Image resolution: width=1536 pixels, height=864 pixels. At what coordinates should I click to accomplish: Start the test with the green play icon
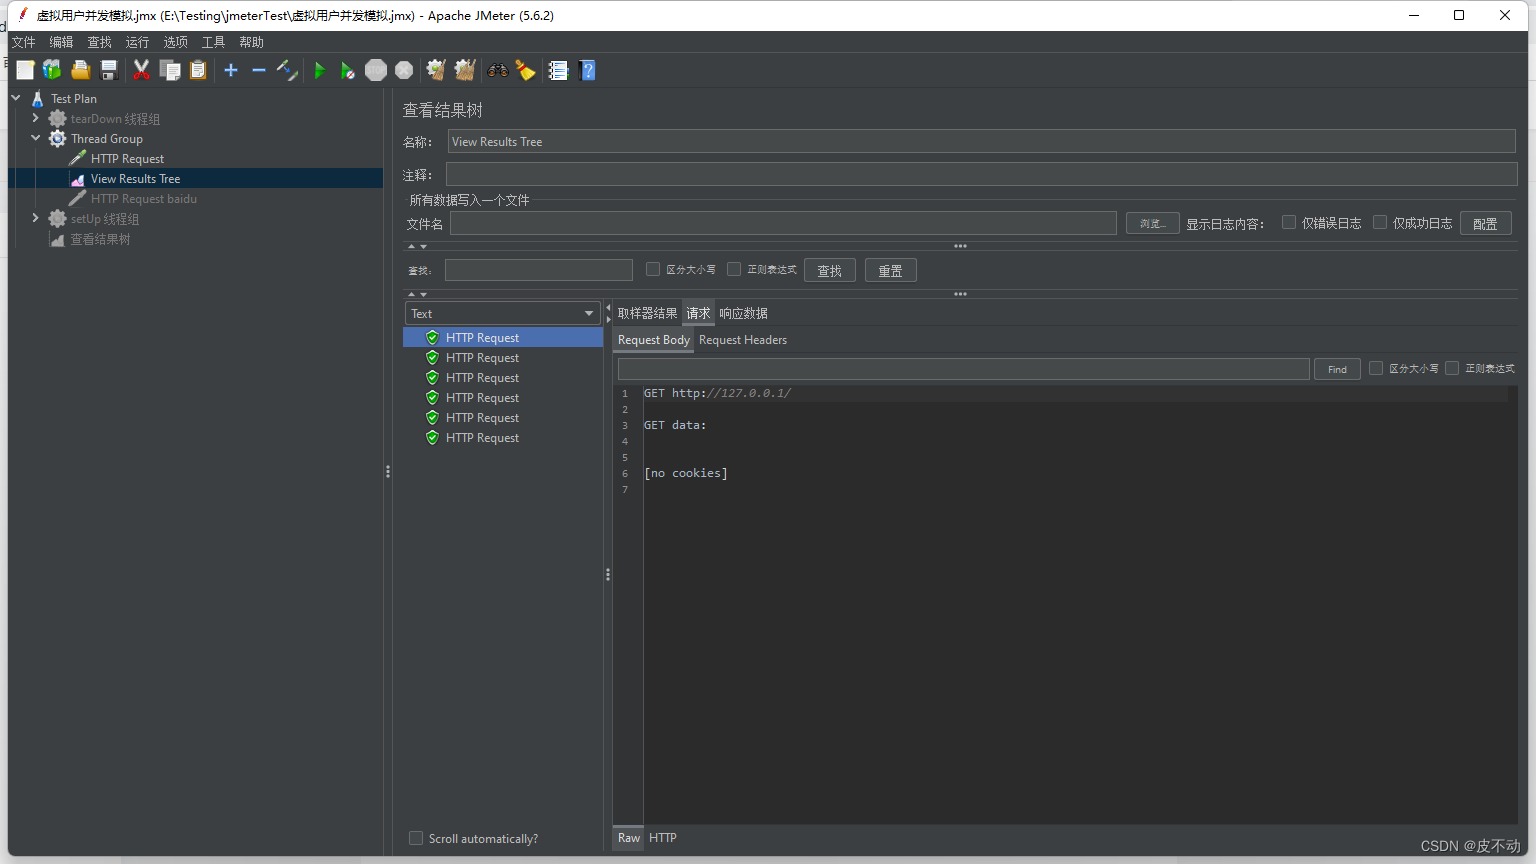pyautogui.click(x=319, y=70)
